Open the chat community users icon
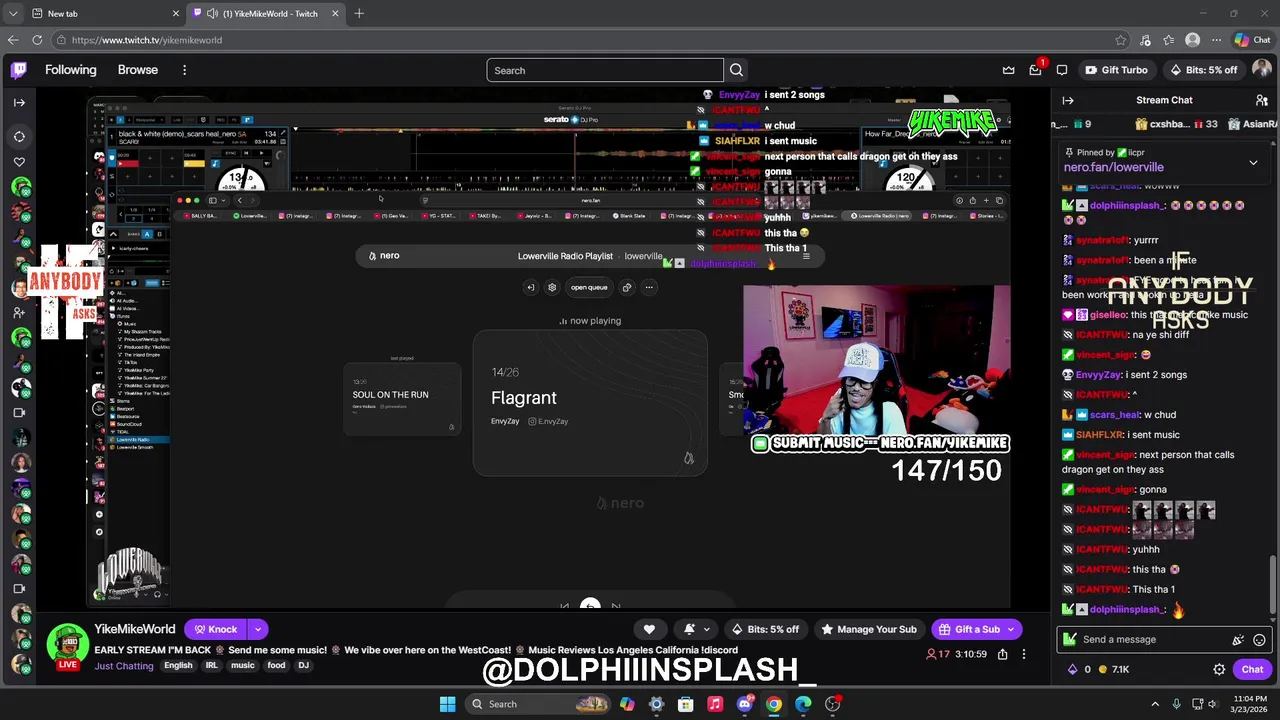The height and width of the screenshot is (720, 1280). [x=1261, y=100]
